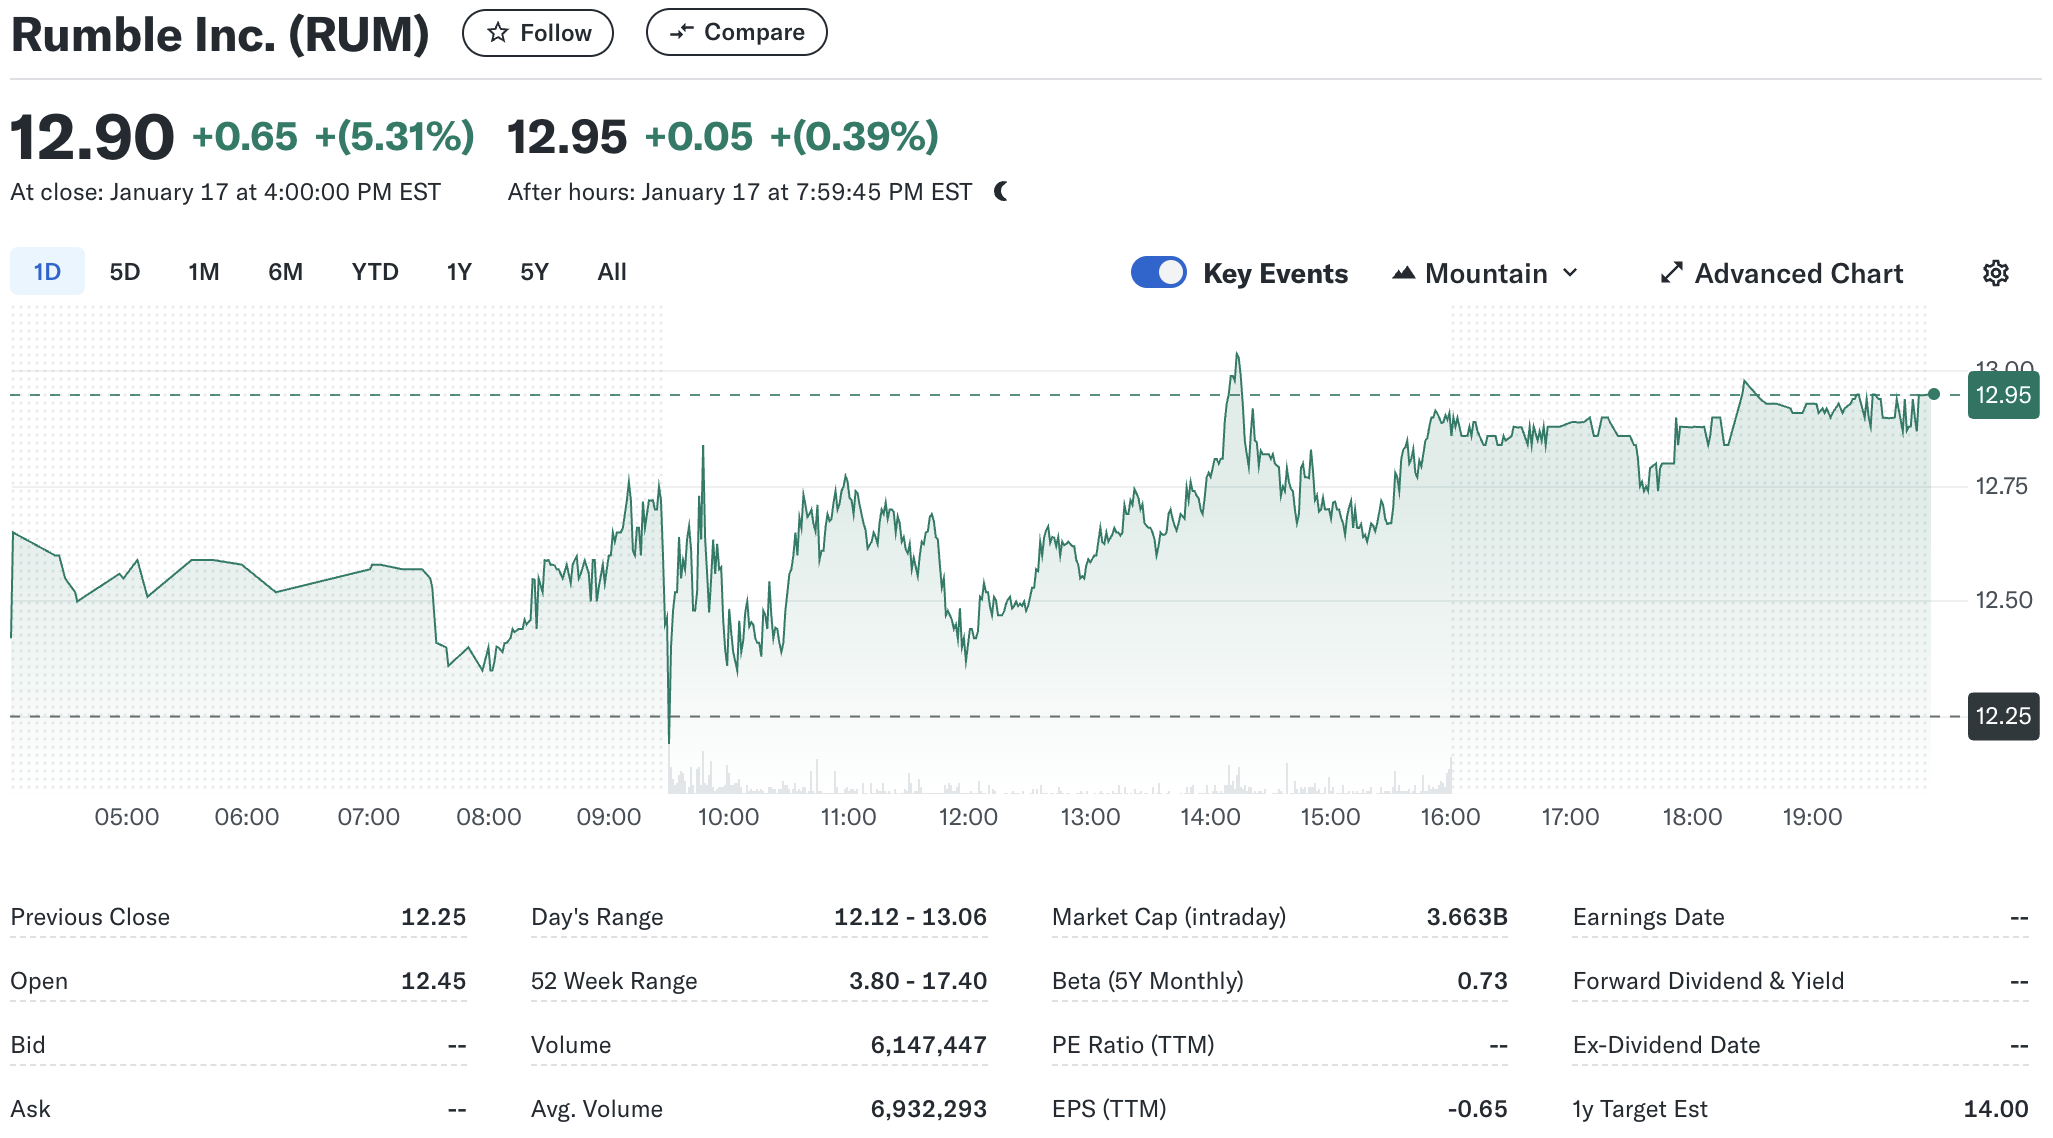Click the 12.95 price label on chart axis
Screen dimensions: 2053x1138
2003,395
